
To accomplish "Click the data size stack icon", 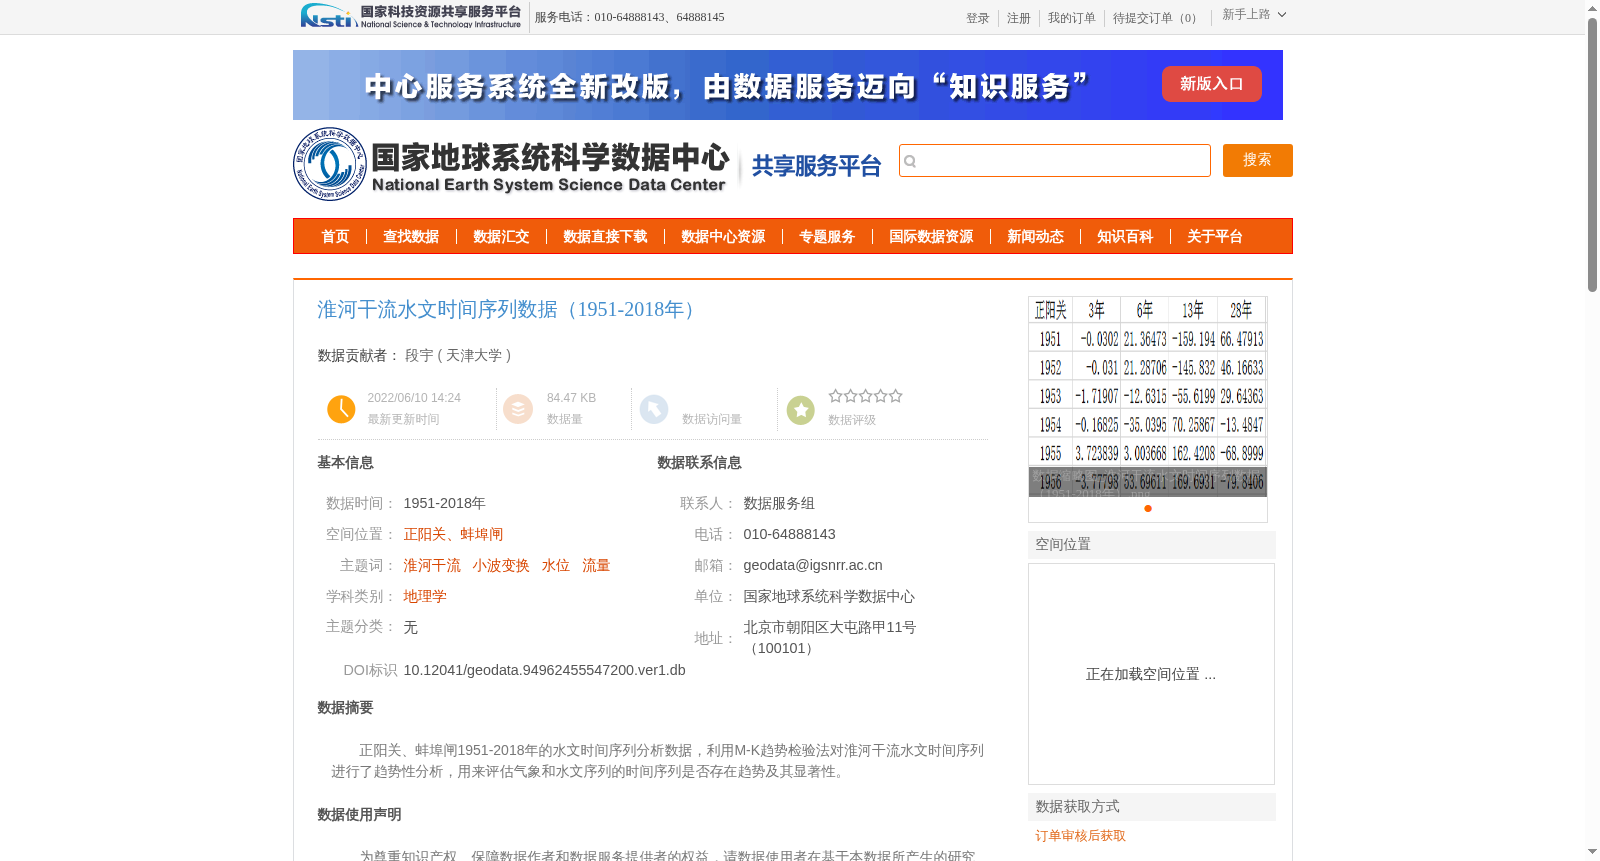I will tap(518, 409).
